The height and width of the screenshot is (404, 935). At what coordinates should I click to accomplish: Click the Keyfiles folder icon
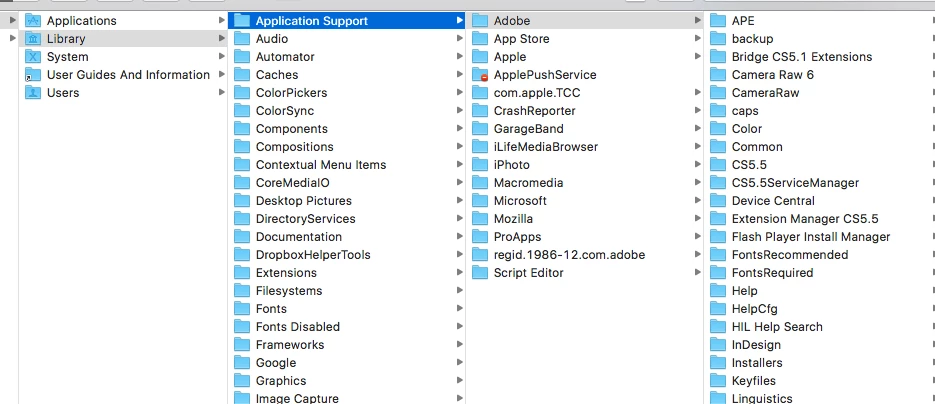(x=718, y=381)
